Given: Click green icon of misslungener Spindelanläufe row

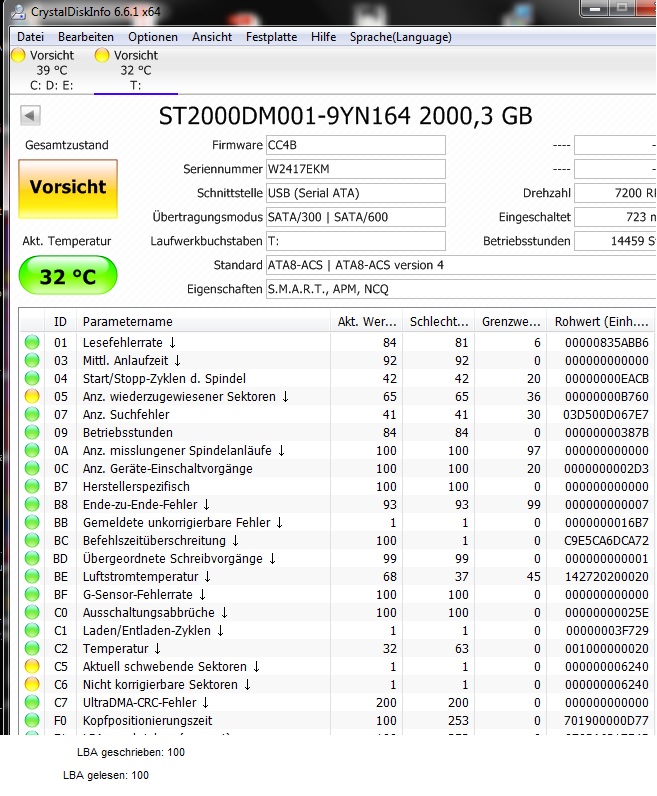Looking at the screenshot, I should [32, 451].
